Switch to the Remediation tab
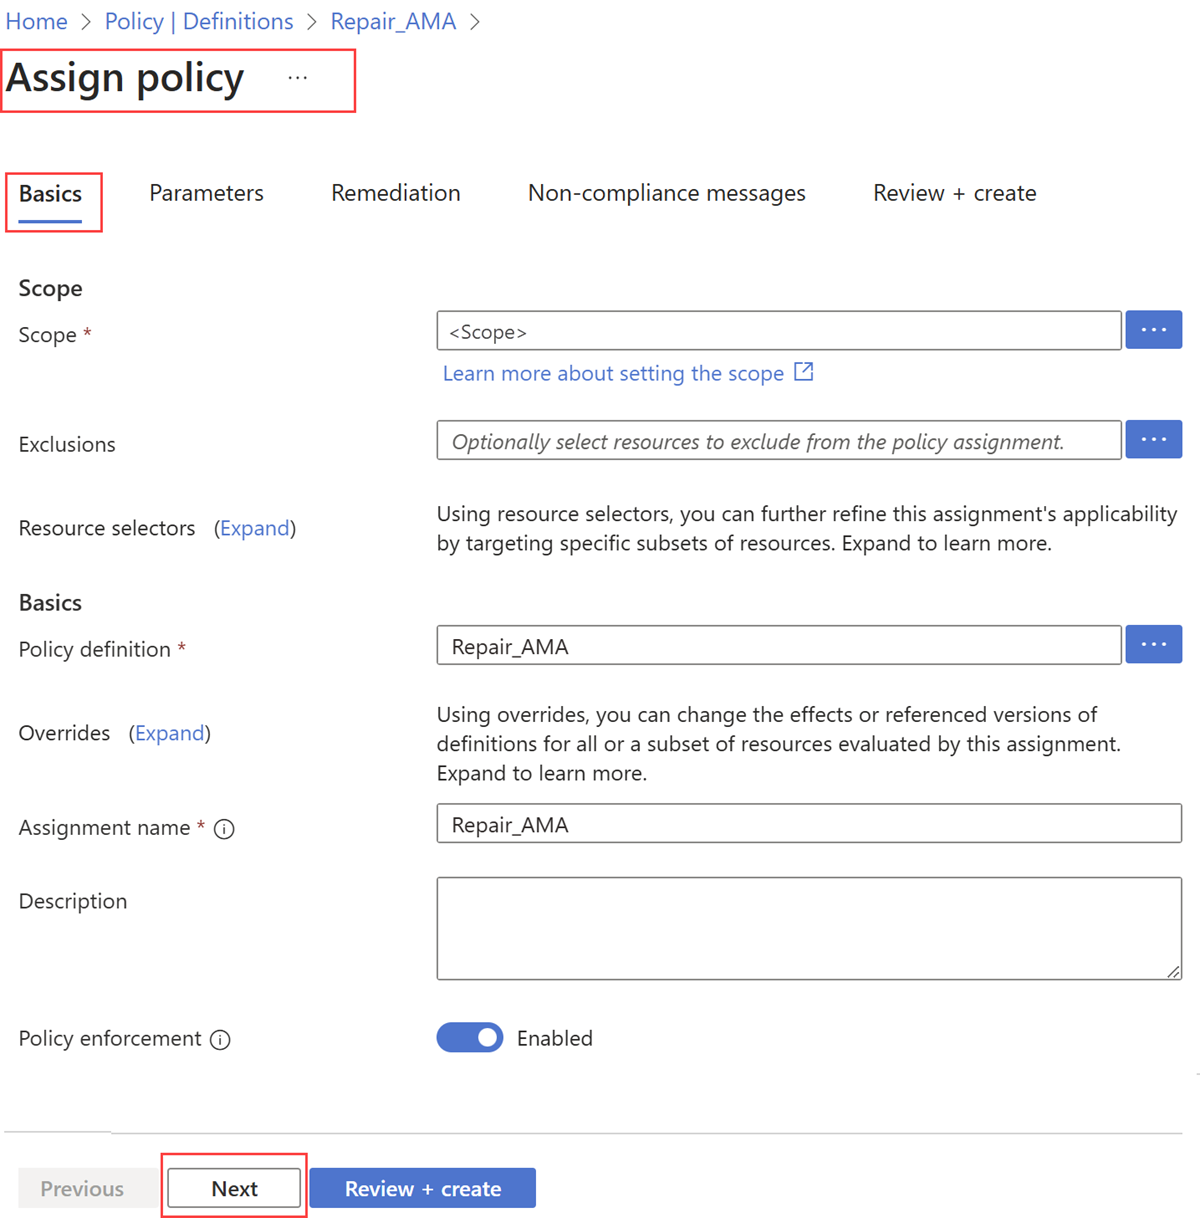The height and width of the screenshot is (1218, 1200). pyautogui.click(x=395, y=193)
